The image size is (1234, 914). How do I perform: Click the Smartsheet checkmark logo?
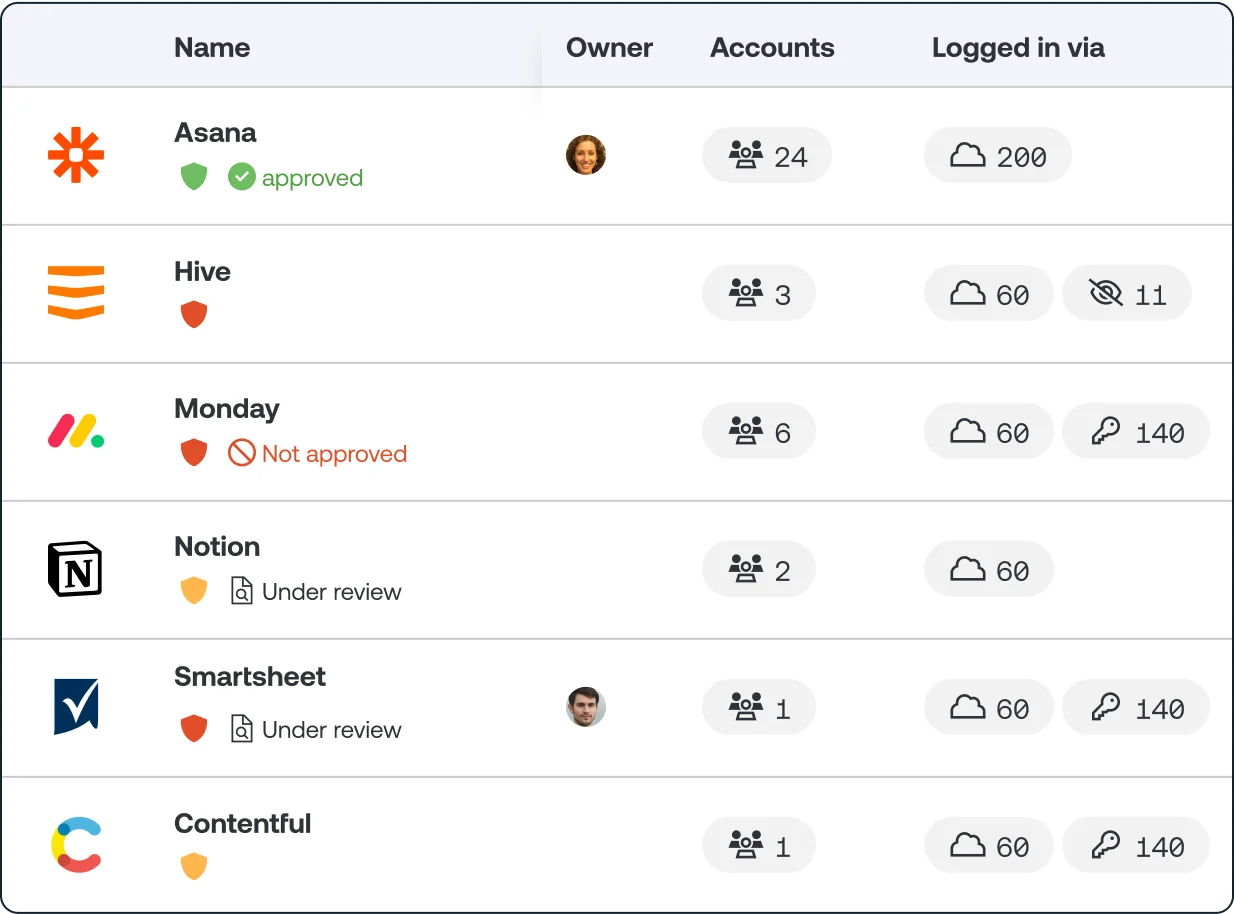click(76, 707)
